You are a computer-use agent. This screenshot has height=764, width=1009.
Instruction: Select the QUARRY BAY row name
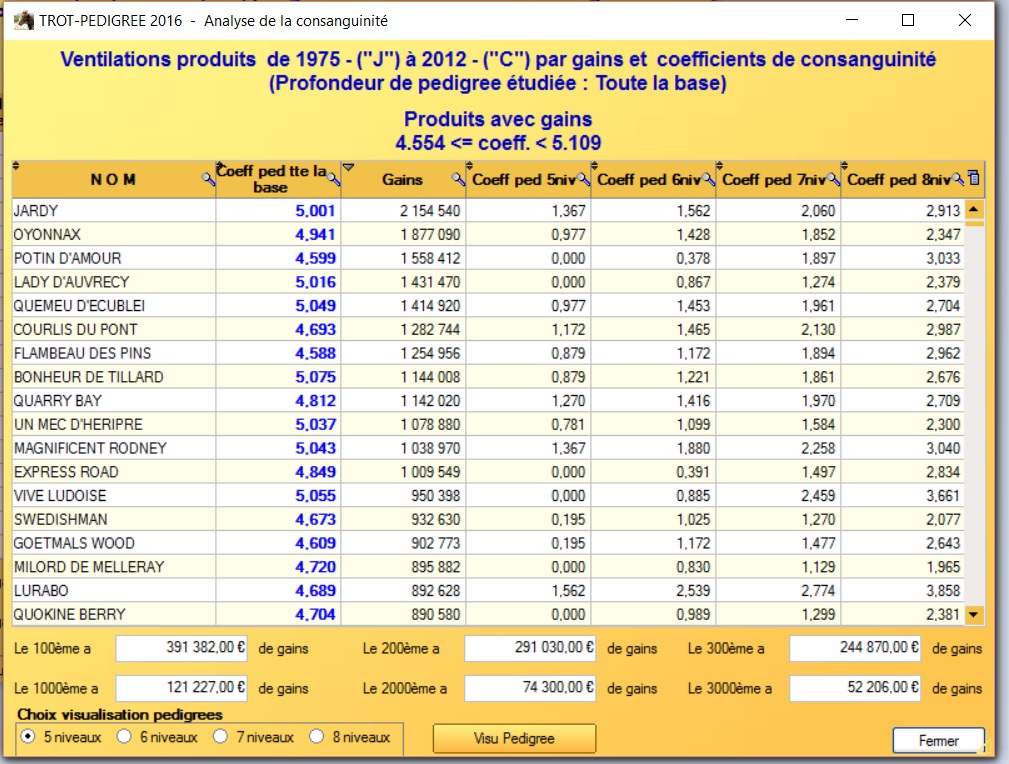coord(58,401)
